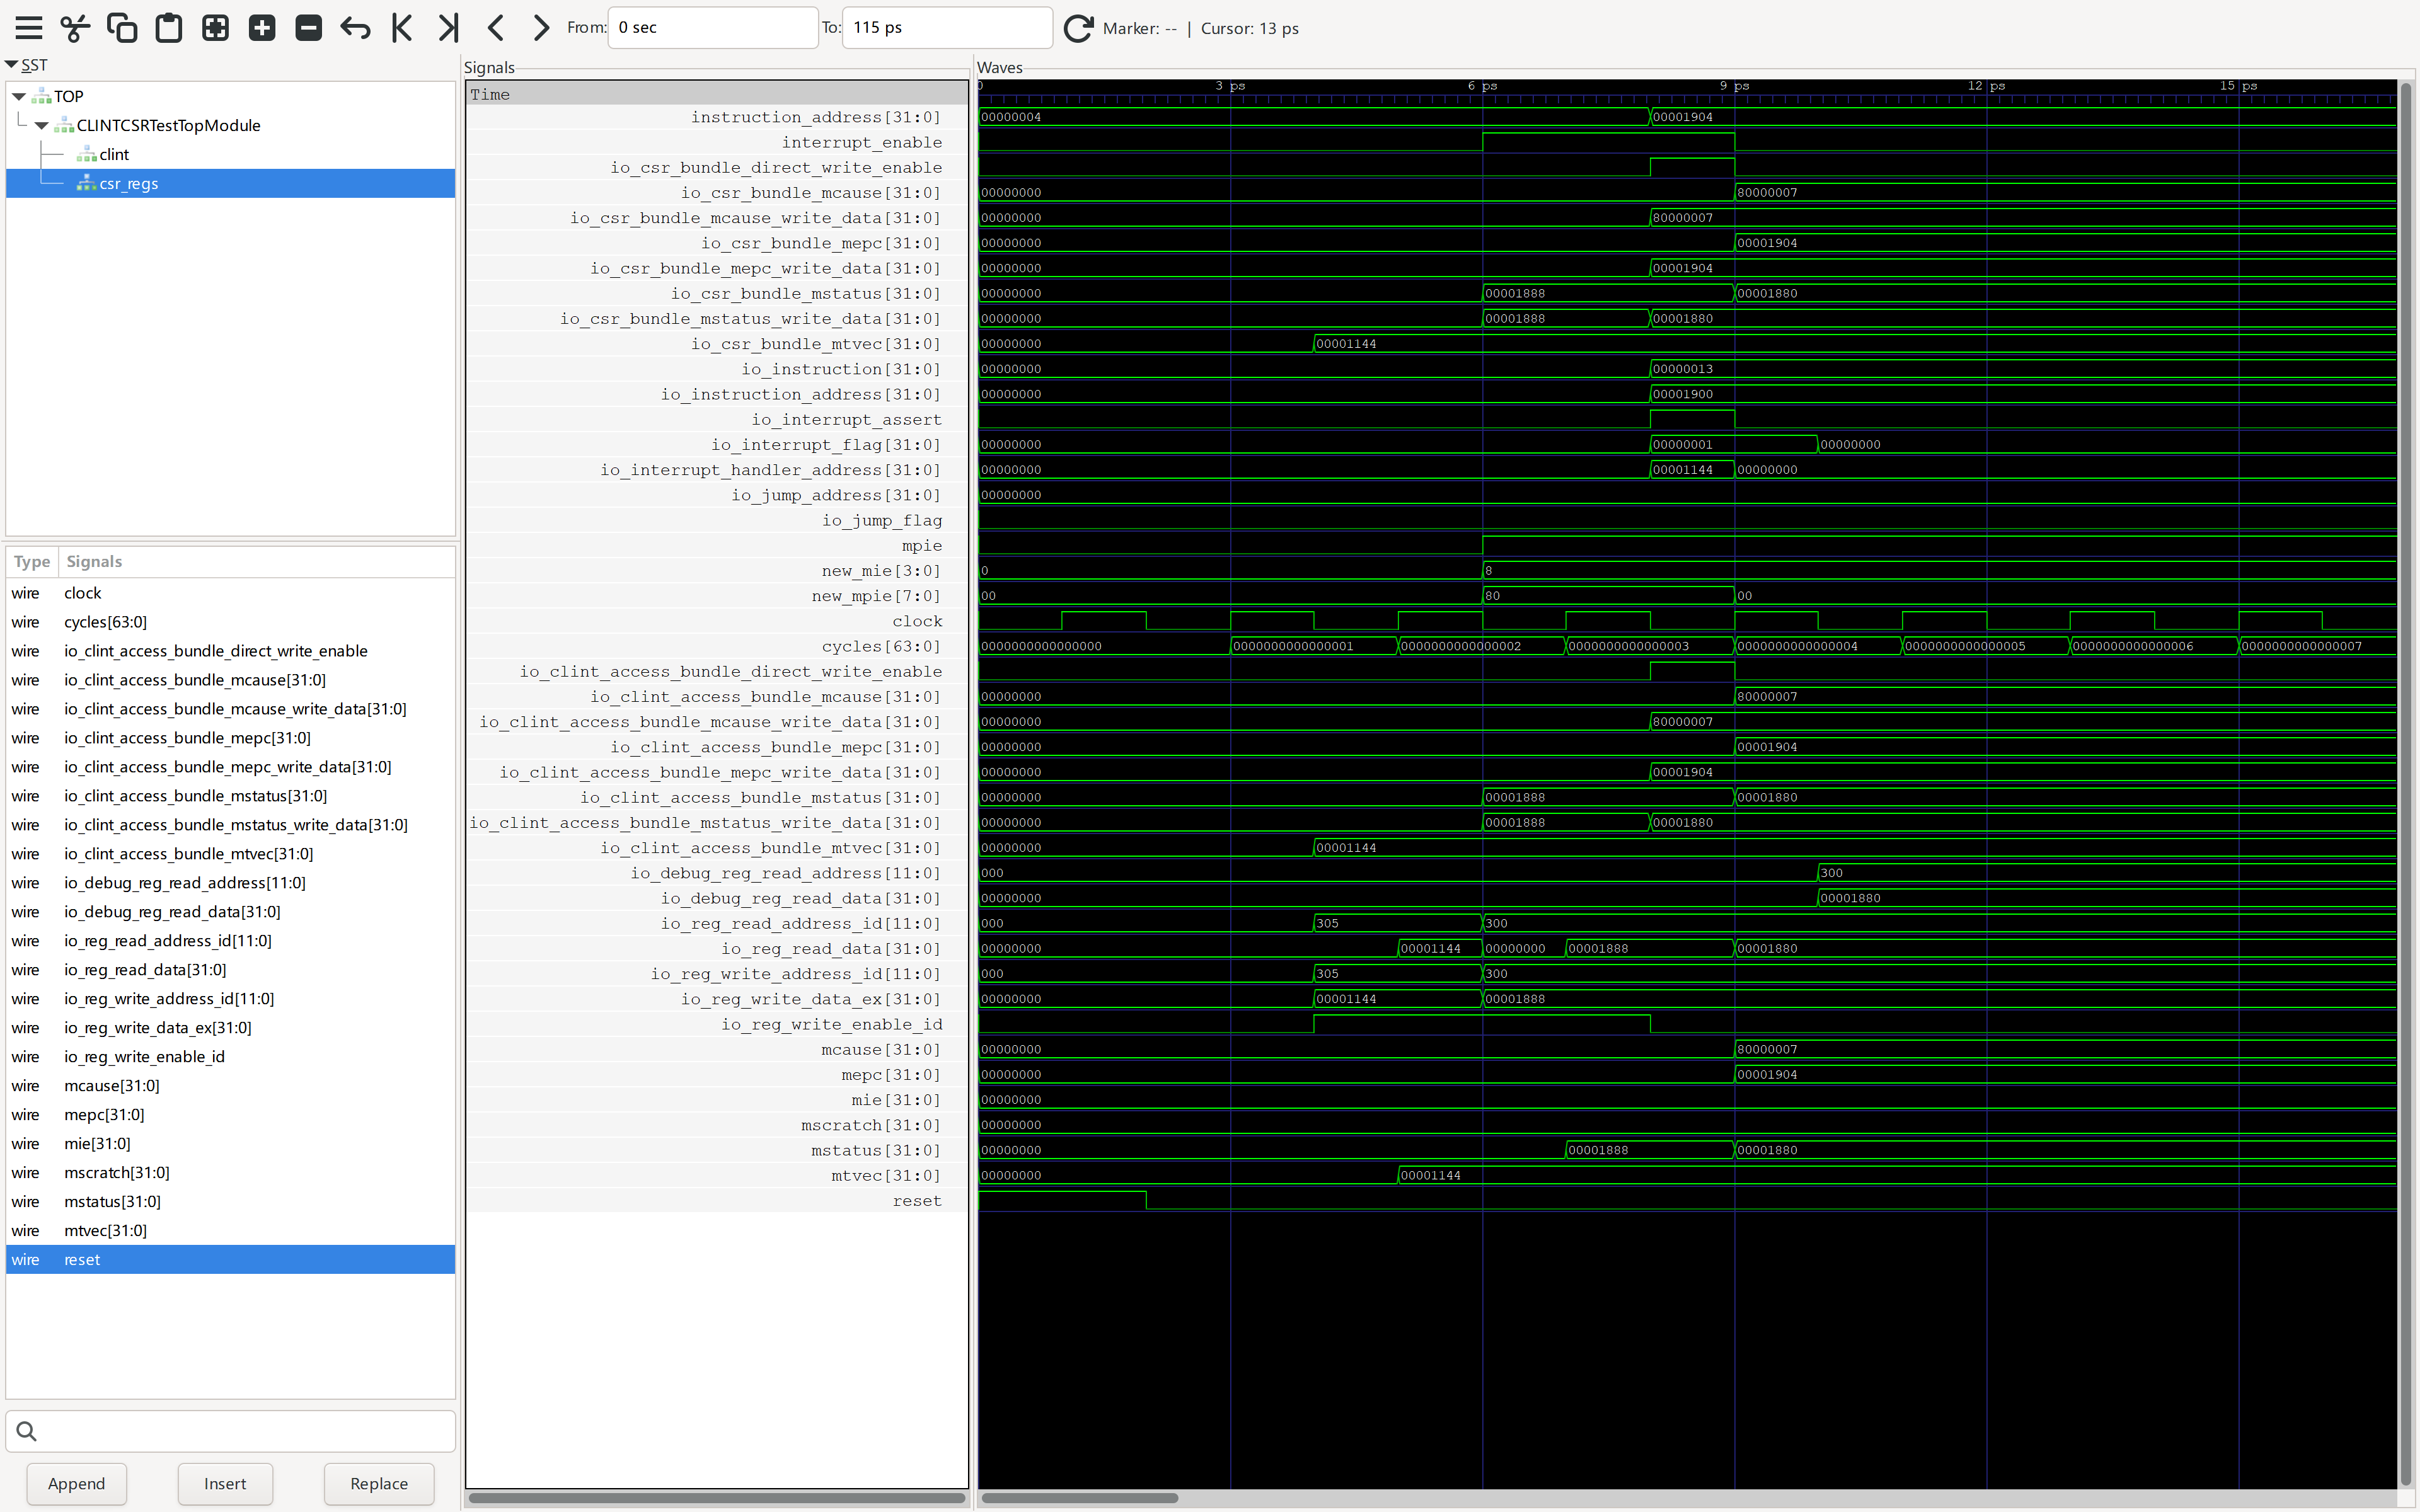Click the Zoom In plus icon

(262, 28)
